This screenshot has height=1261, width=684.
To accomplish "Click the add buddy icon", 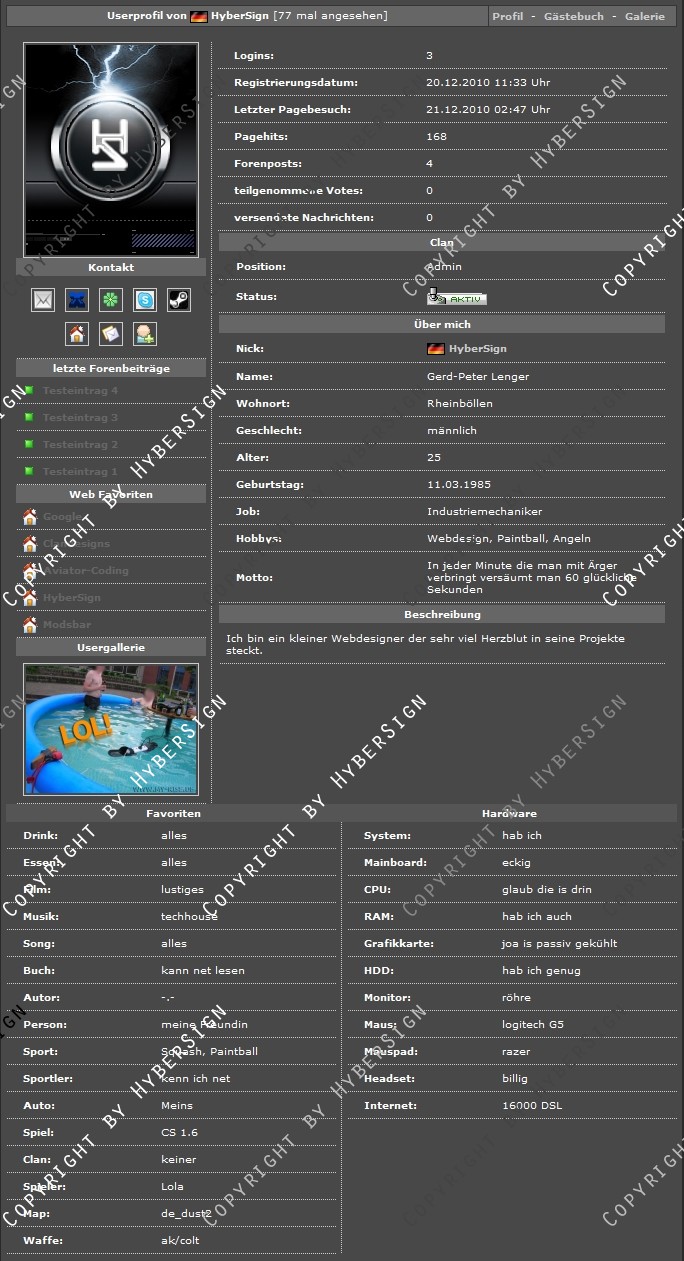I will [145, 334].
